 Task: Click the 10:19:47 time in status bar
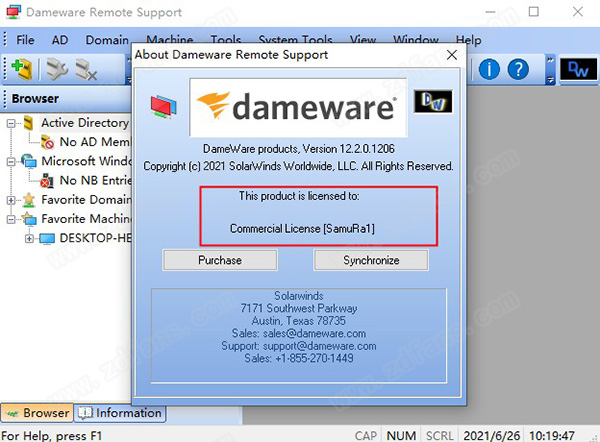click(x=552, y=436)
